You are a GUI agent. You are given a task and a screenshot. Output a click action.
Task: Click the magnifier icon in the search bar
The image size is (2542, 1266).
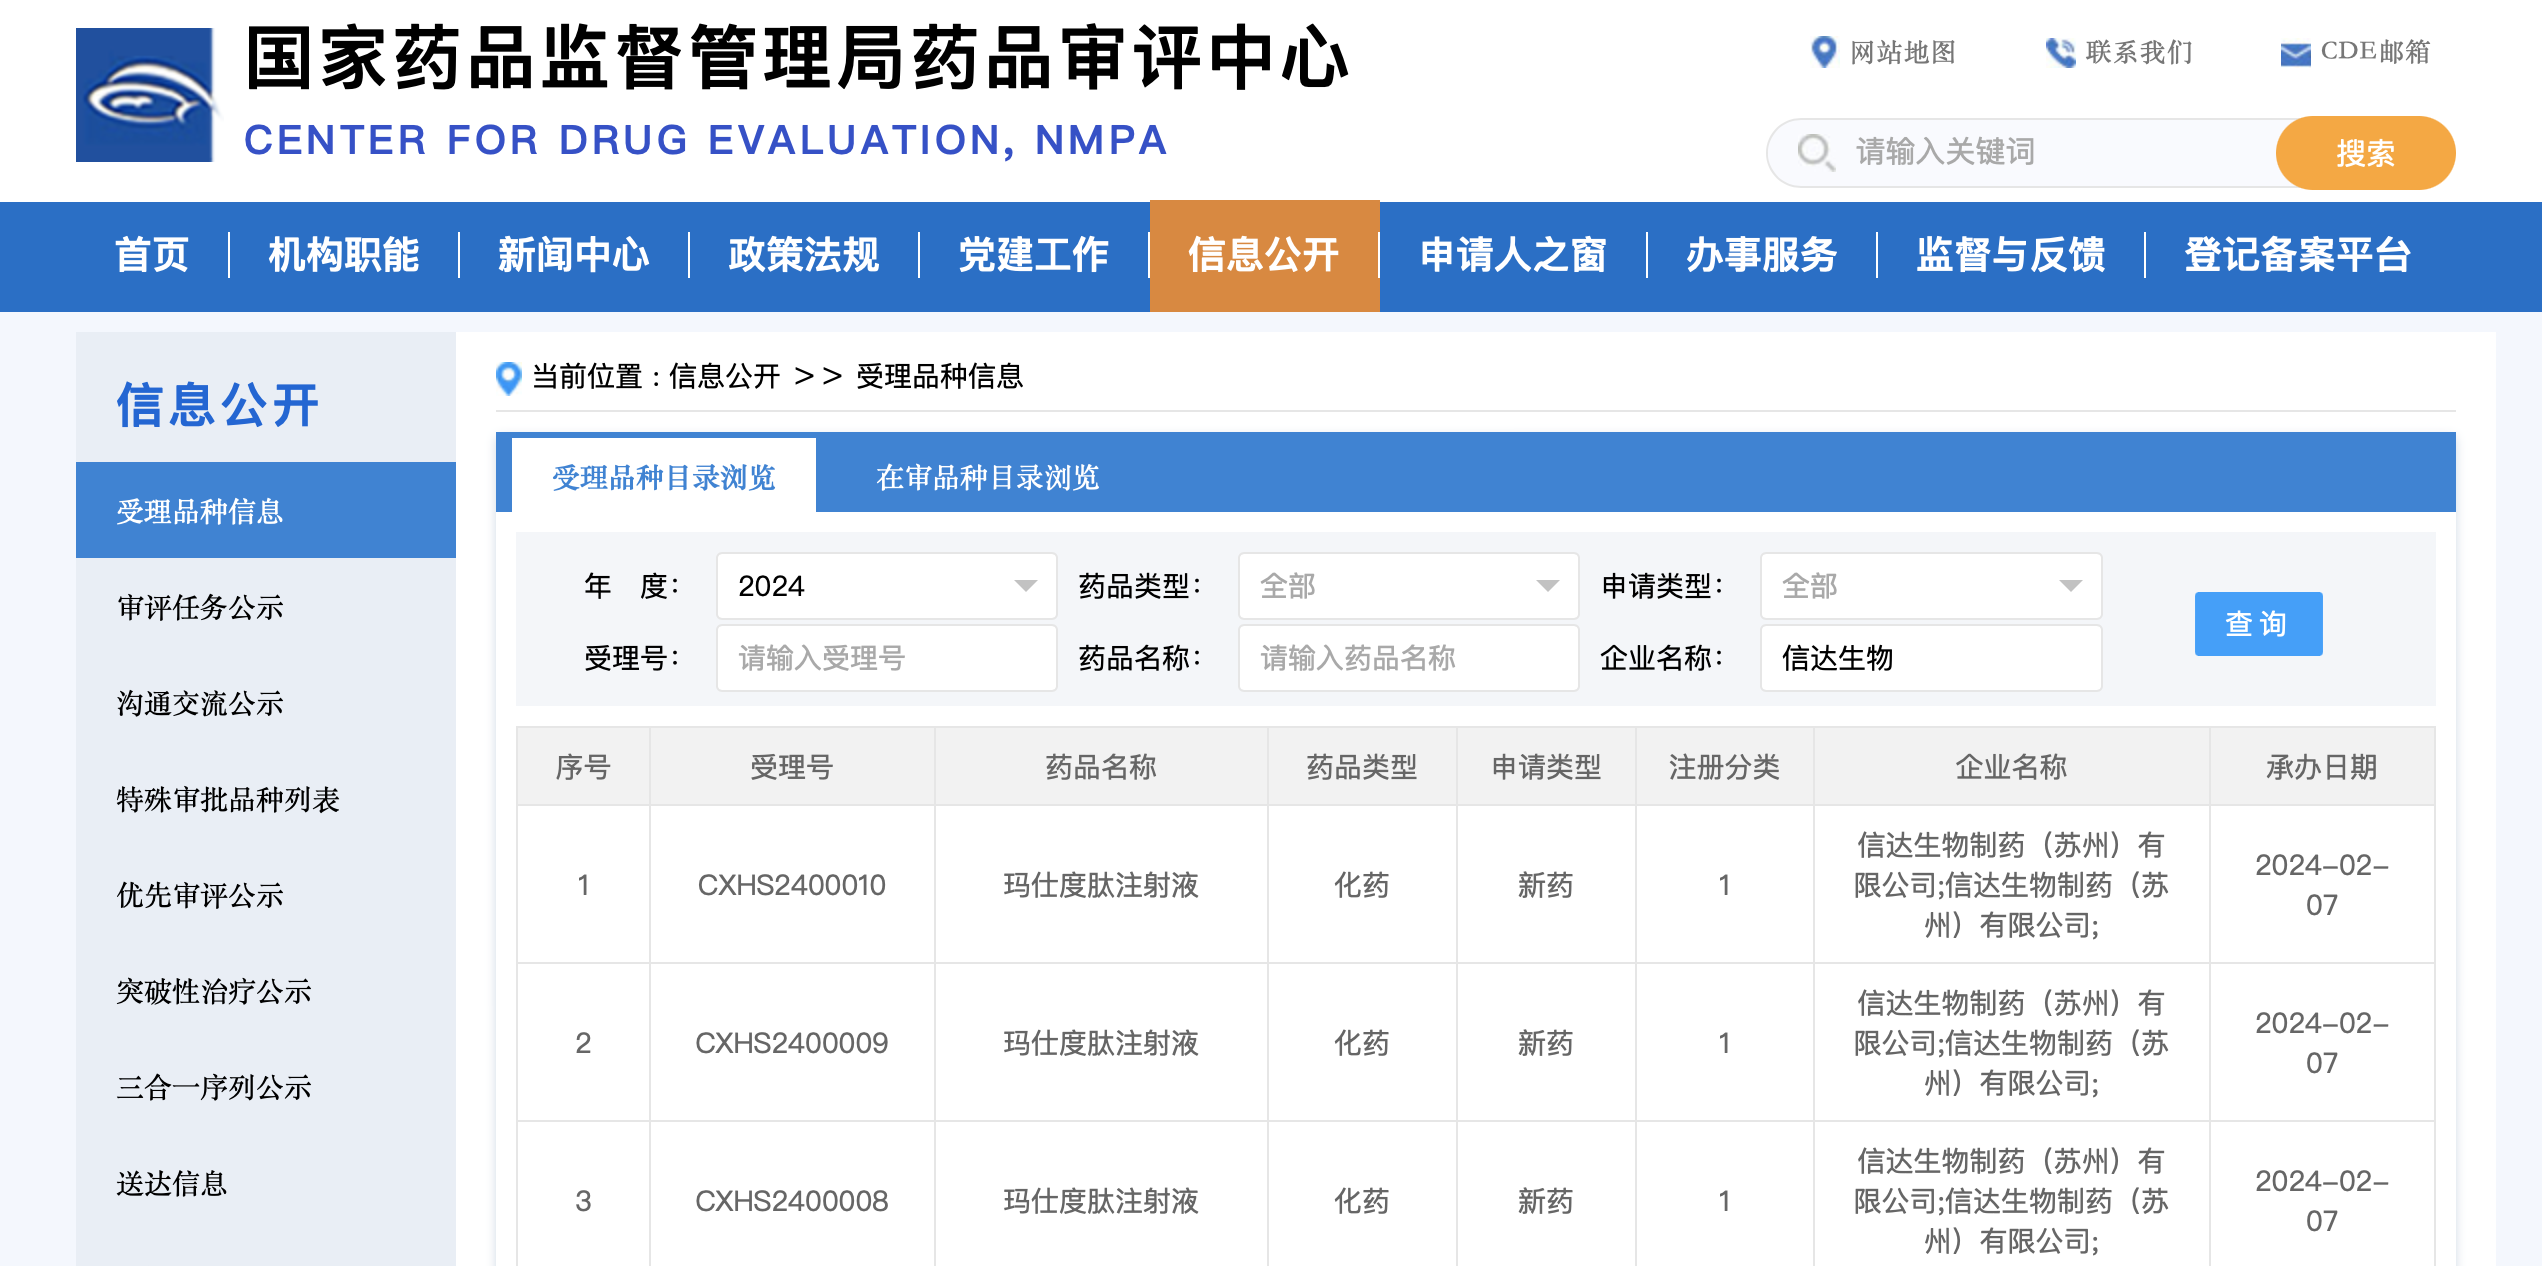click(x=1815, y=152)
